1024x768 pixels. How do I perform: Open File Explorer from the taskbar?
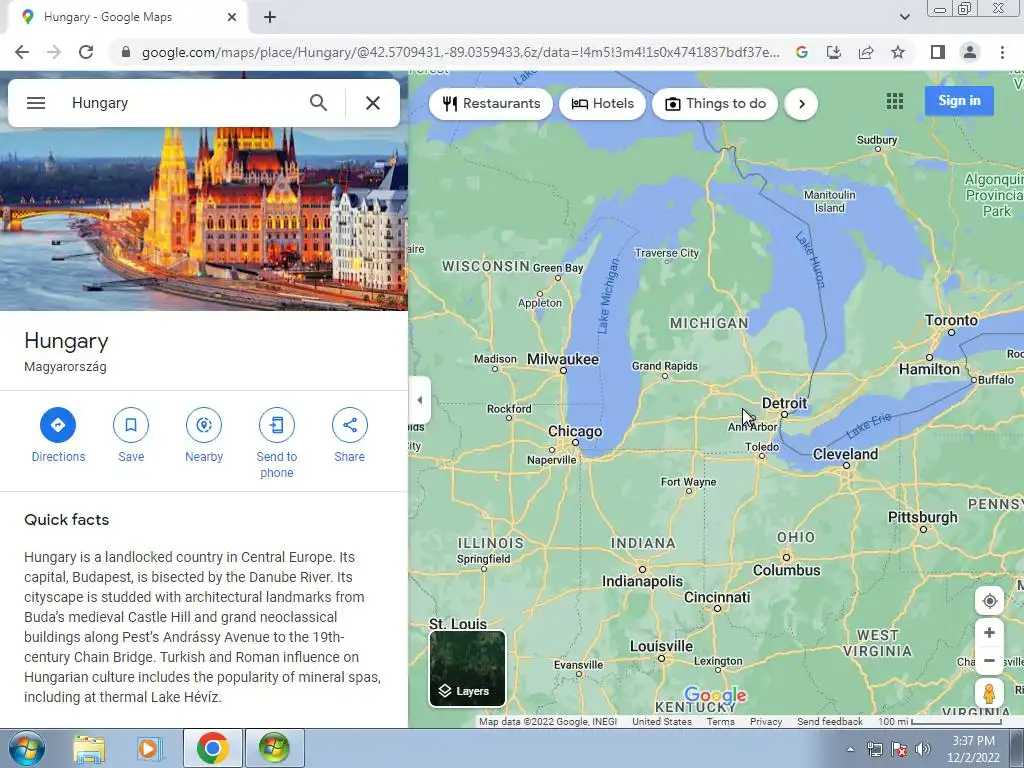pyautogui.click(x=89, y=749)
